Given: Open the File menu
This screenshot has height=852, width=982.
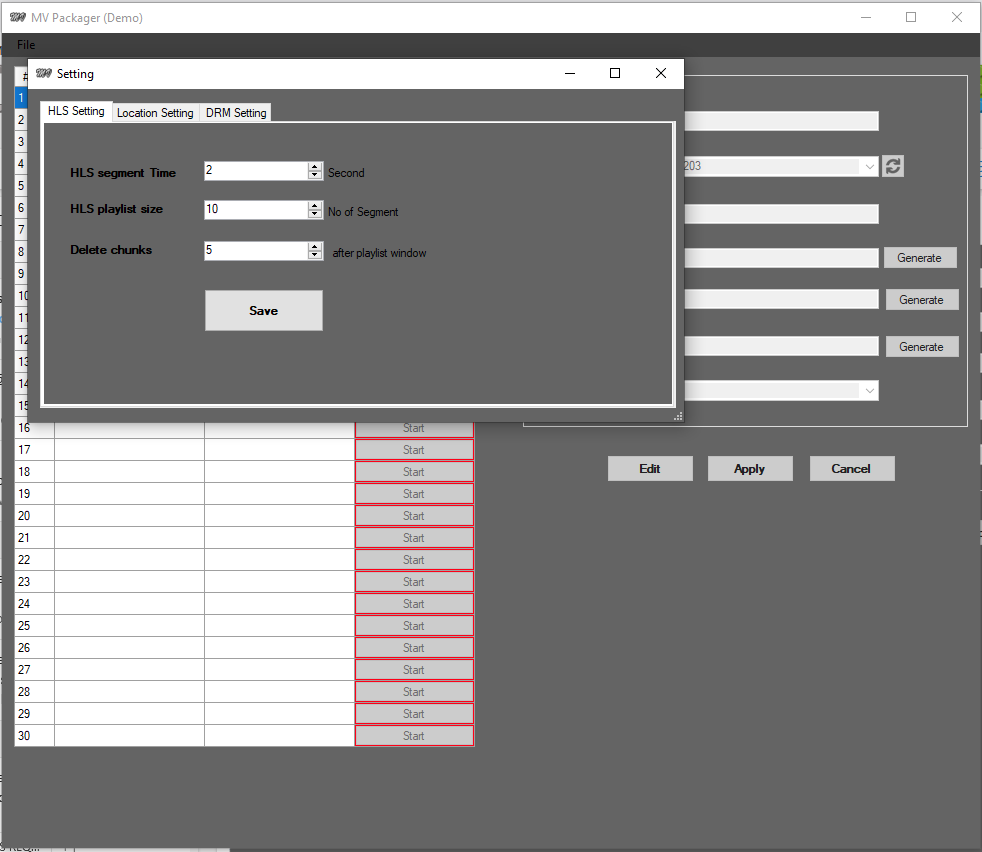Looking at the screenshot, I should click(26, 45).
